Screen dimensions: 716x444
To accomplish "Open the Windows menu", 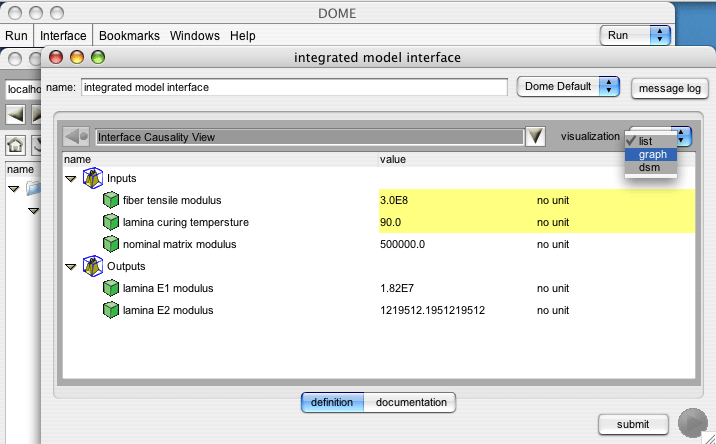I will click(x=195, y=36).
